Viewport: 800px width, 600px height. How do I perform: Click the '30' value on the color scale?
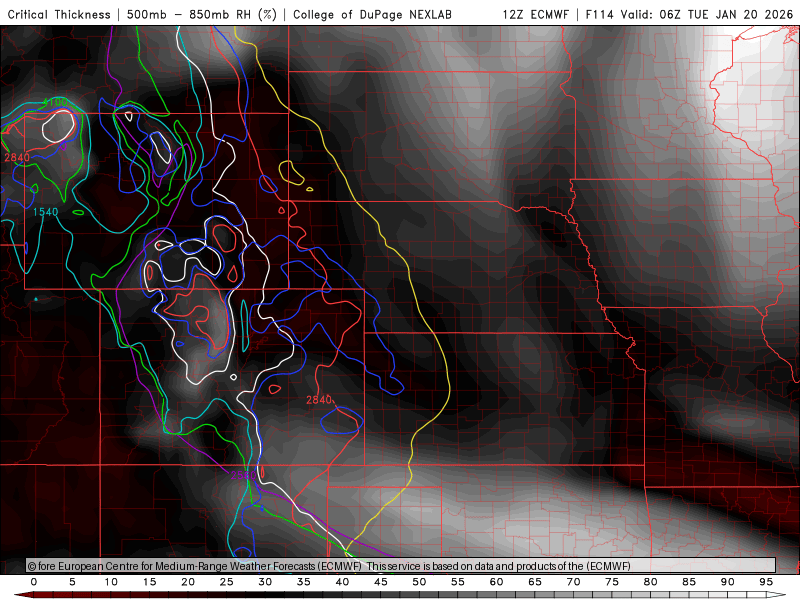pos(265,582)
